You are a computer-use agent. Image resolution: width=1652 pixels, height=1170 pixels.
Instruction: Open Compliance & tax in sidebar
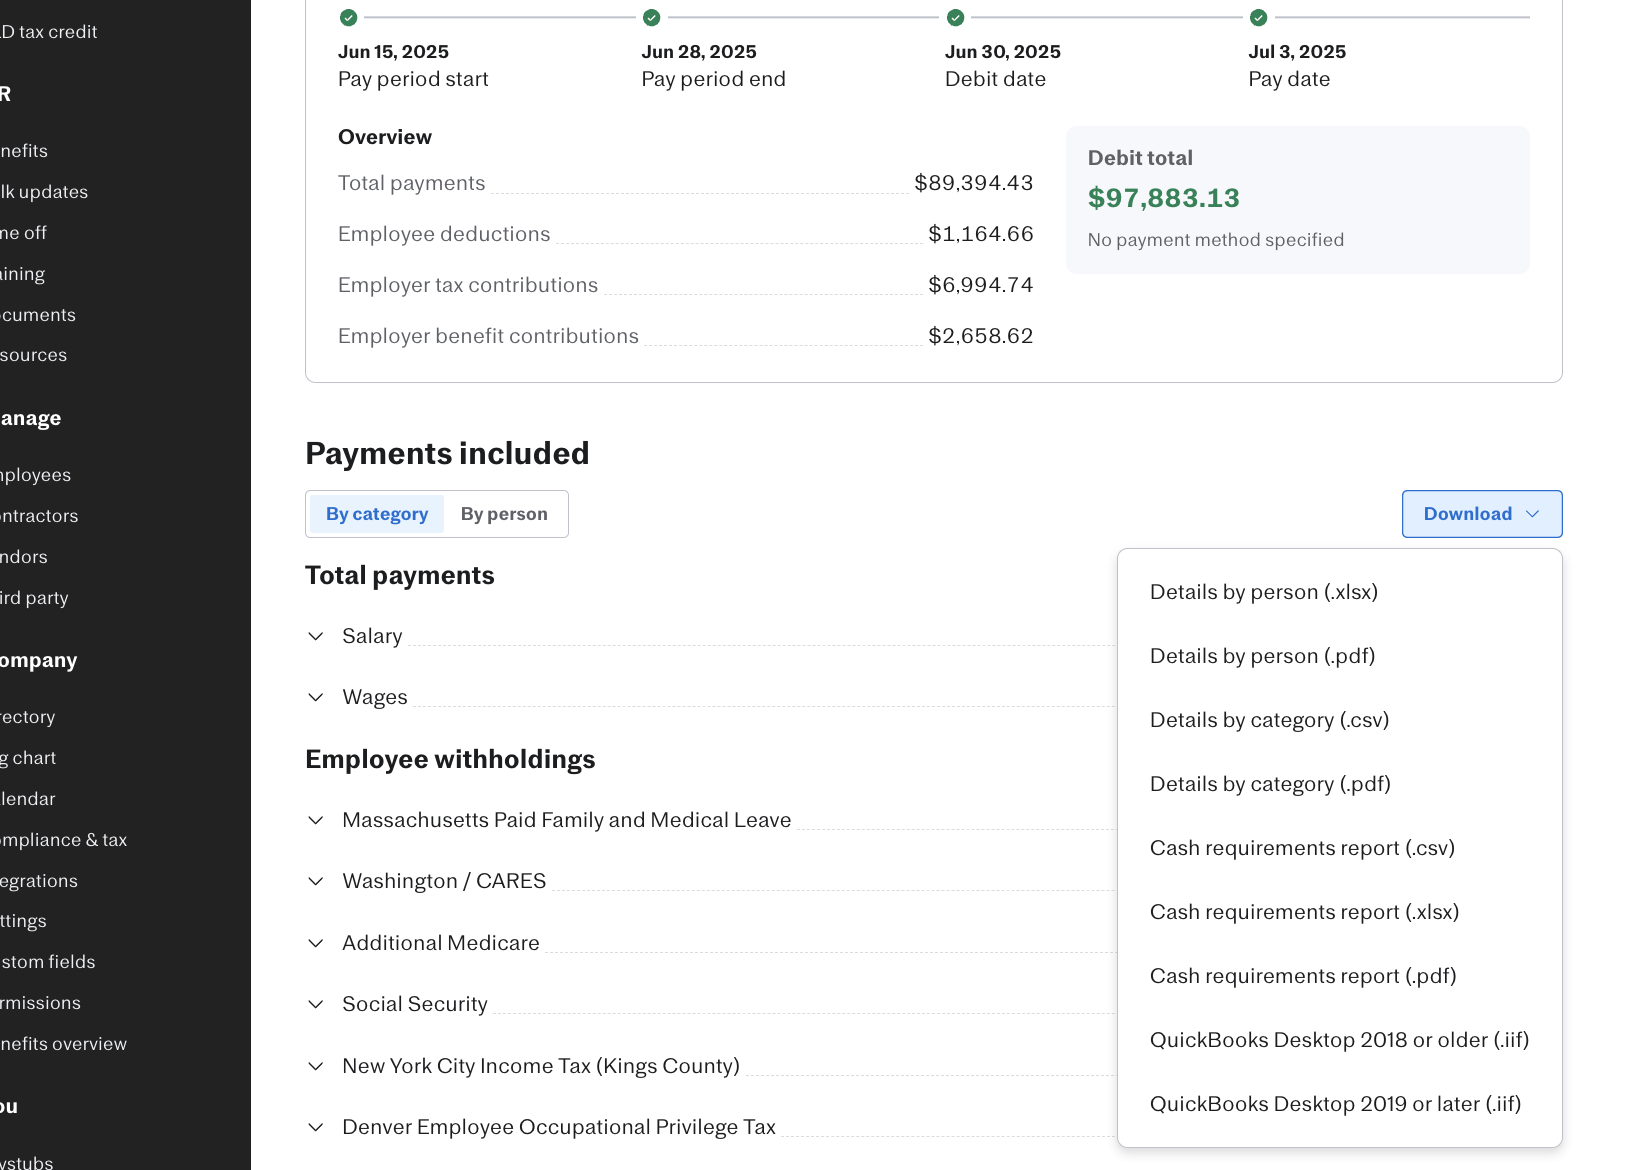pyautogui.click(x=64, y=840)
